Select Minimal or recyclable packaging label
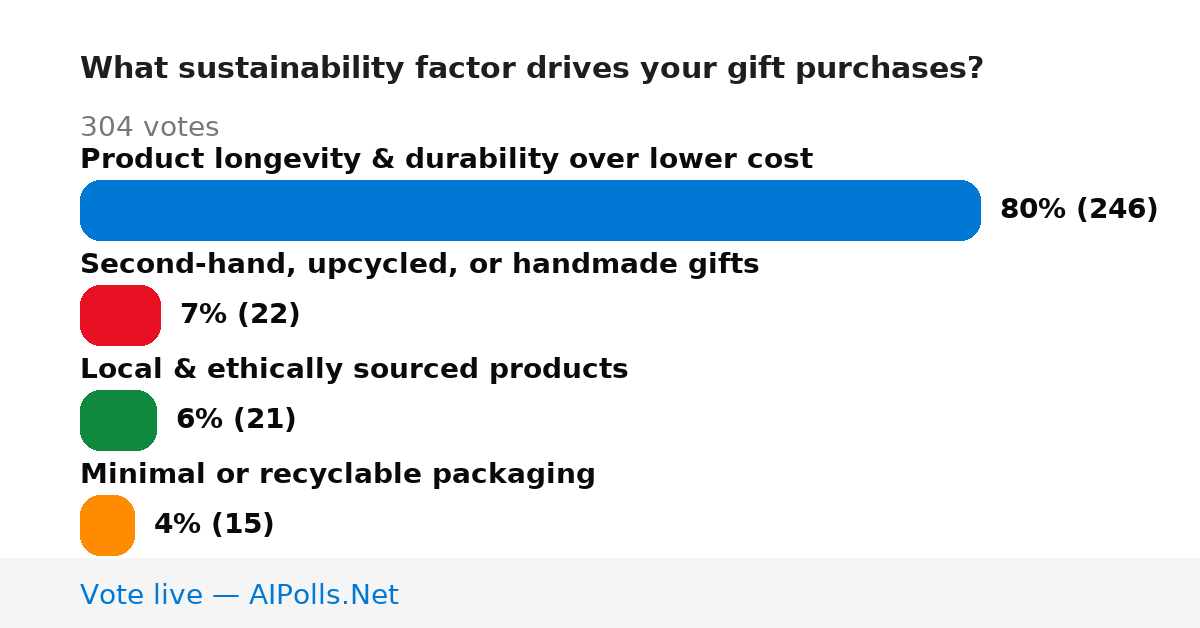Image resolution: width=1200 pixels, height=628 pixels. pos(337,474)
